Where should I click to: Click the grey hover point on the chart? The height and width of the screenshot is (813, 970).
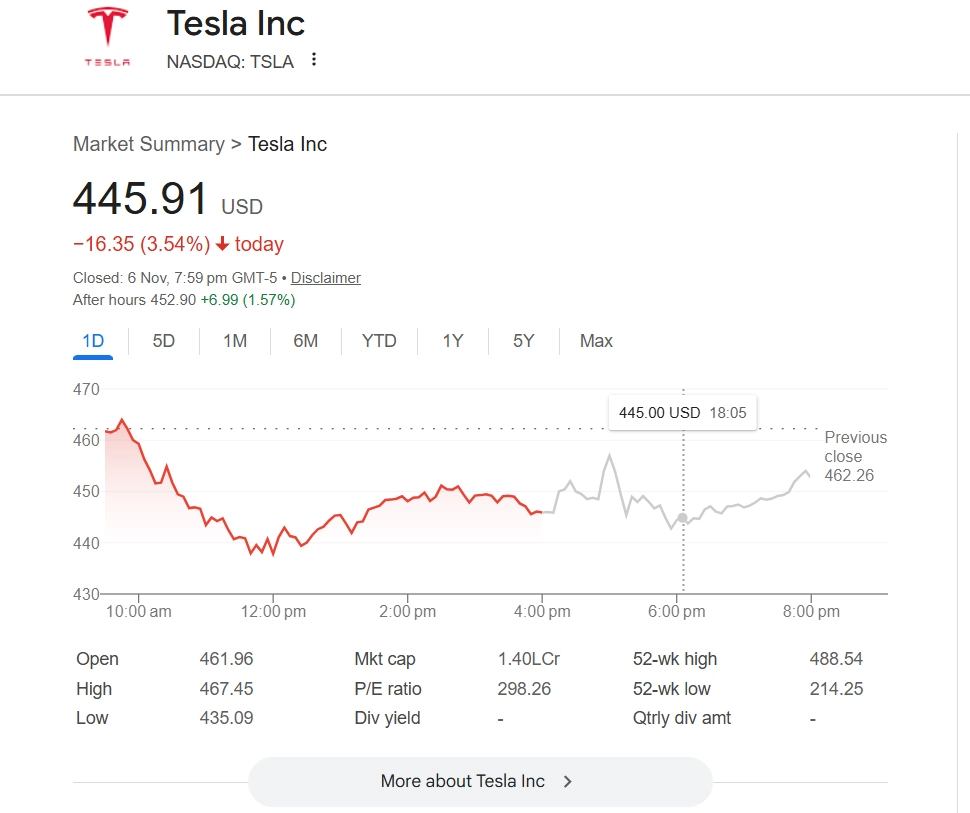click(x=683, y=518)
